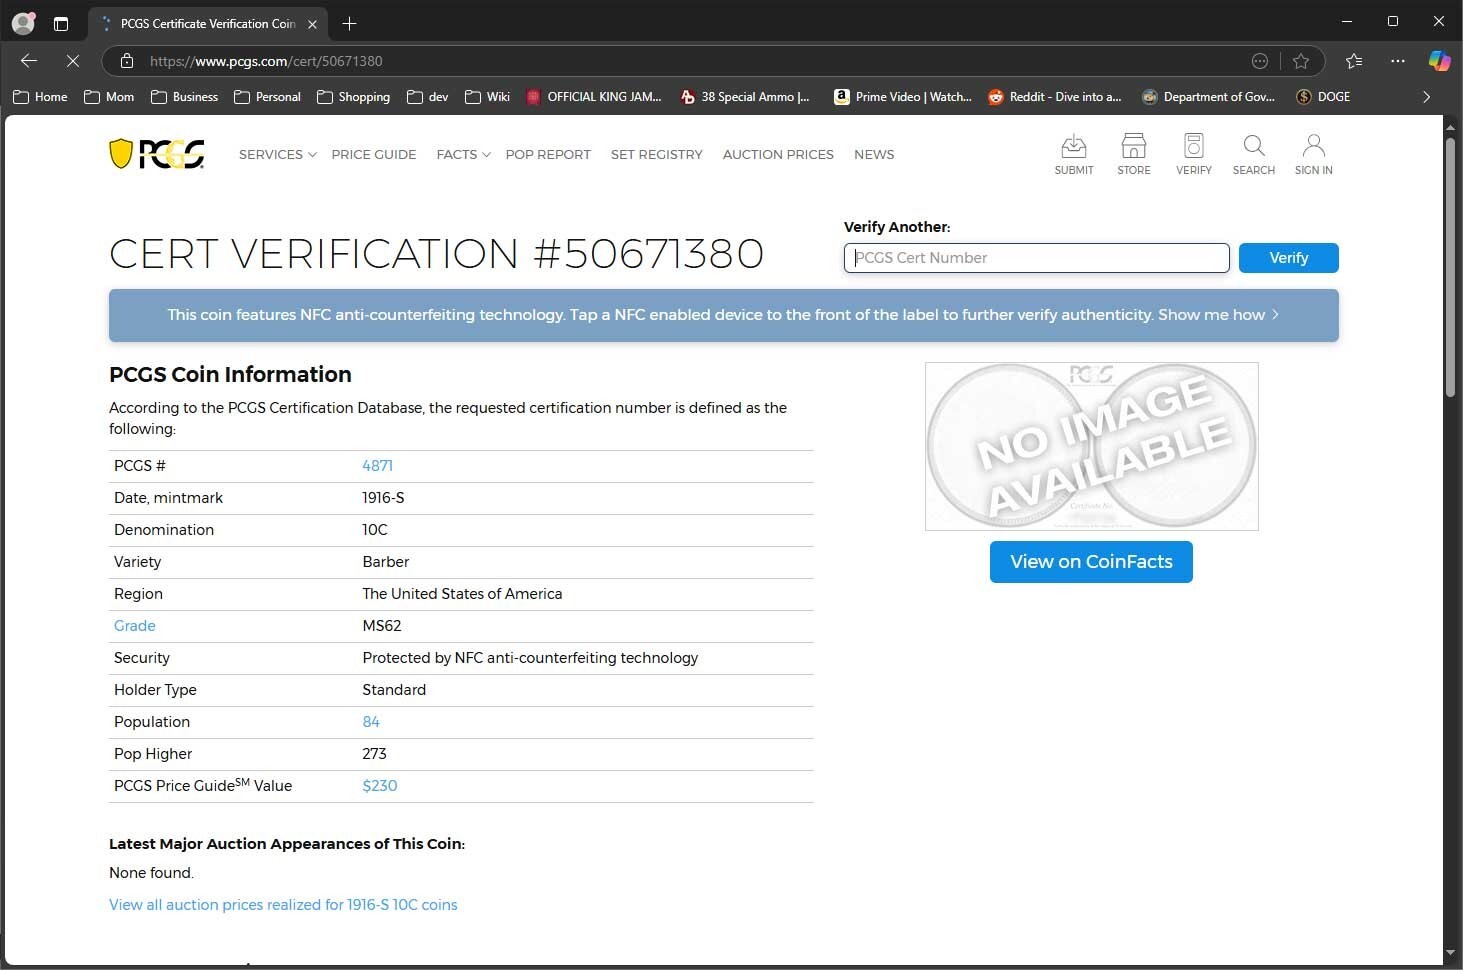This screenshot has height=970, width=1463.
Task: Open the $230 price guide value
Action: coord(379,786)
